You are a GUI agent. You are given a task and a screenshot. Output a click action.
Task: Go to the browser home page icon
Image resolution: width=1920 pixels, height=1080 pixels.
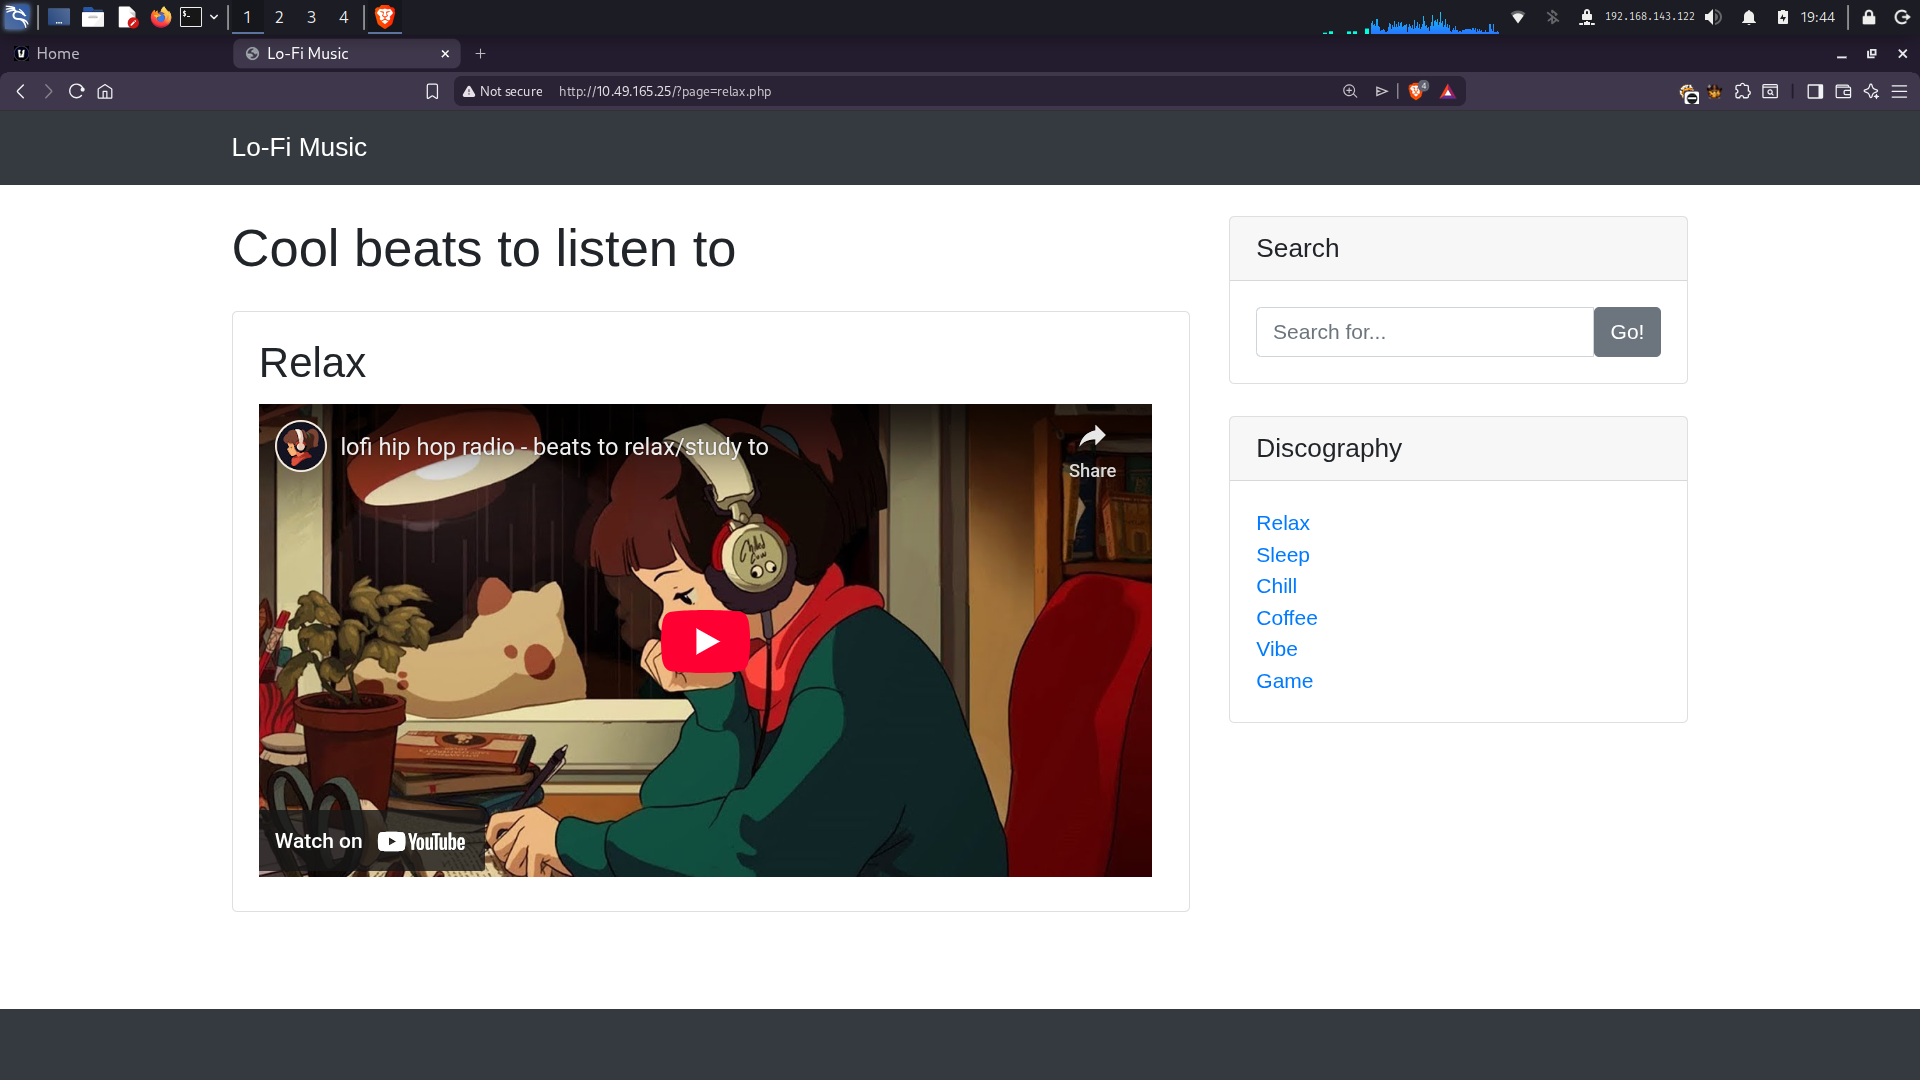click(x=105, y=91)
